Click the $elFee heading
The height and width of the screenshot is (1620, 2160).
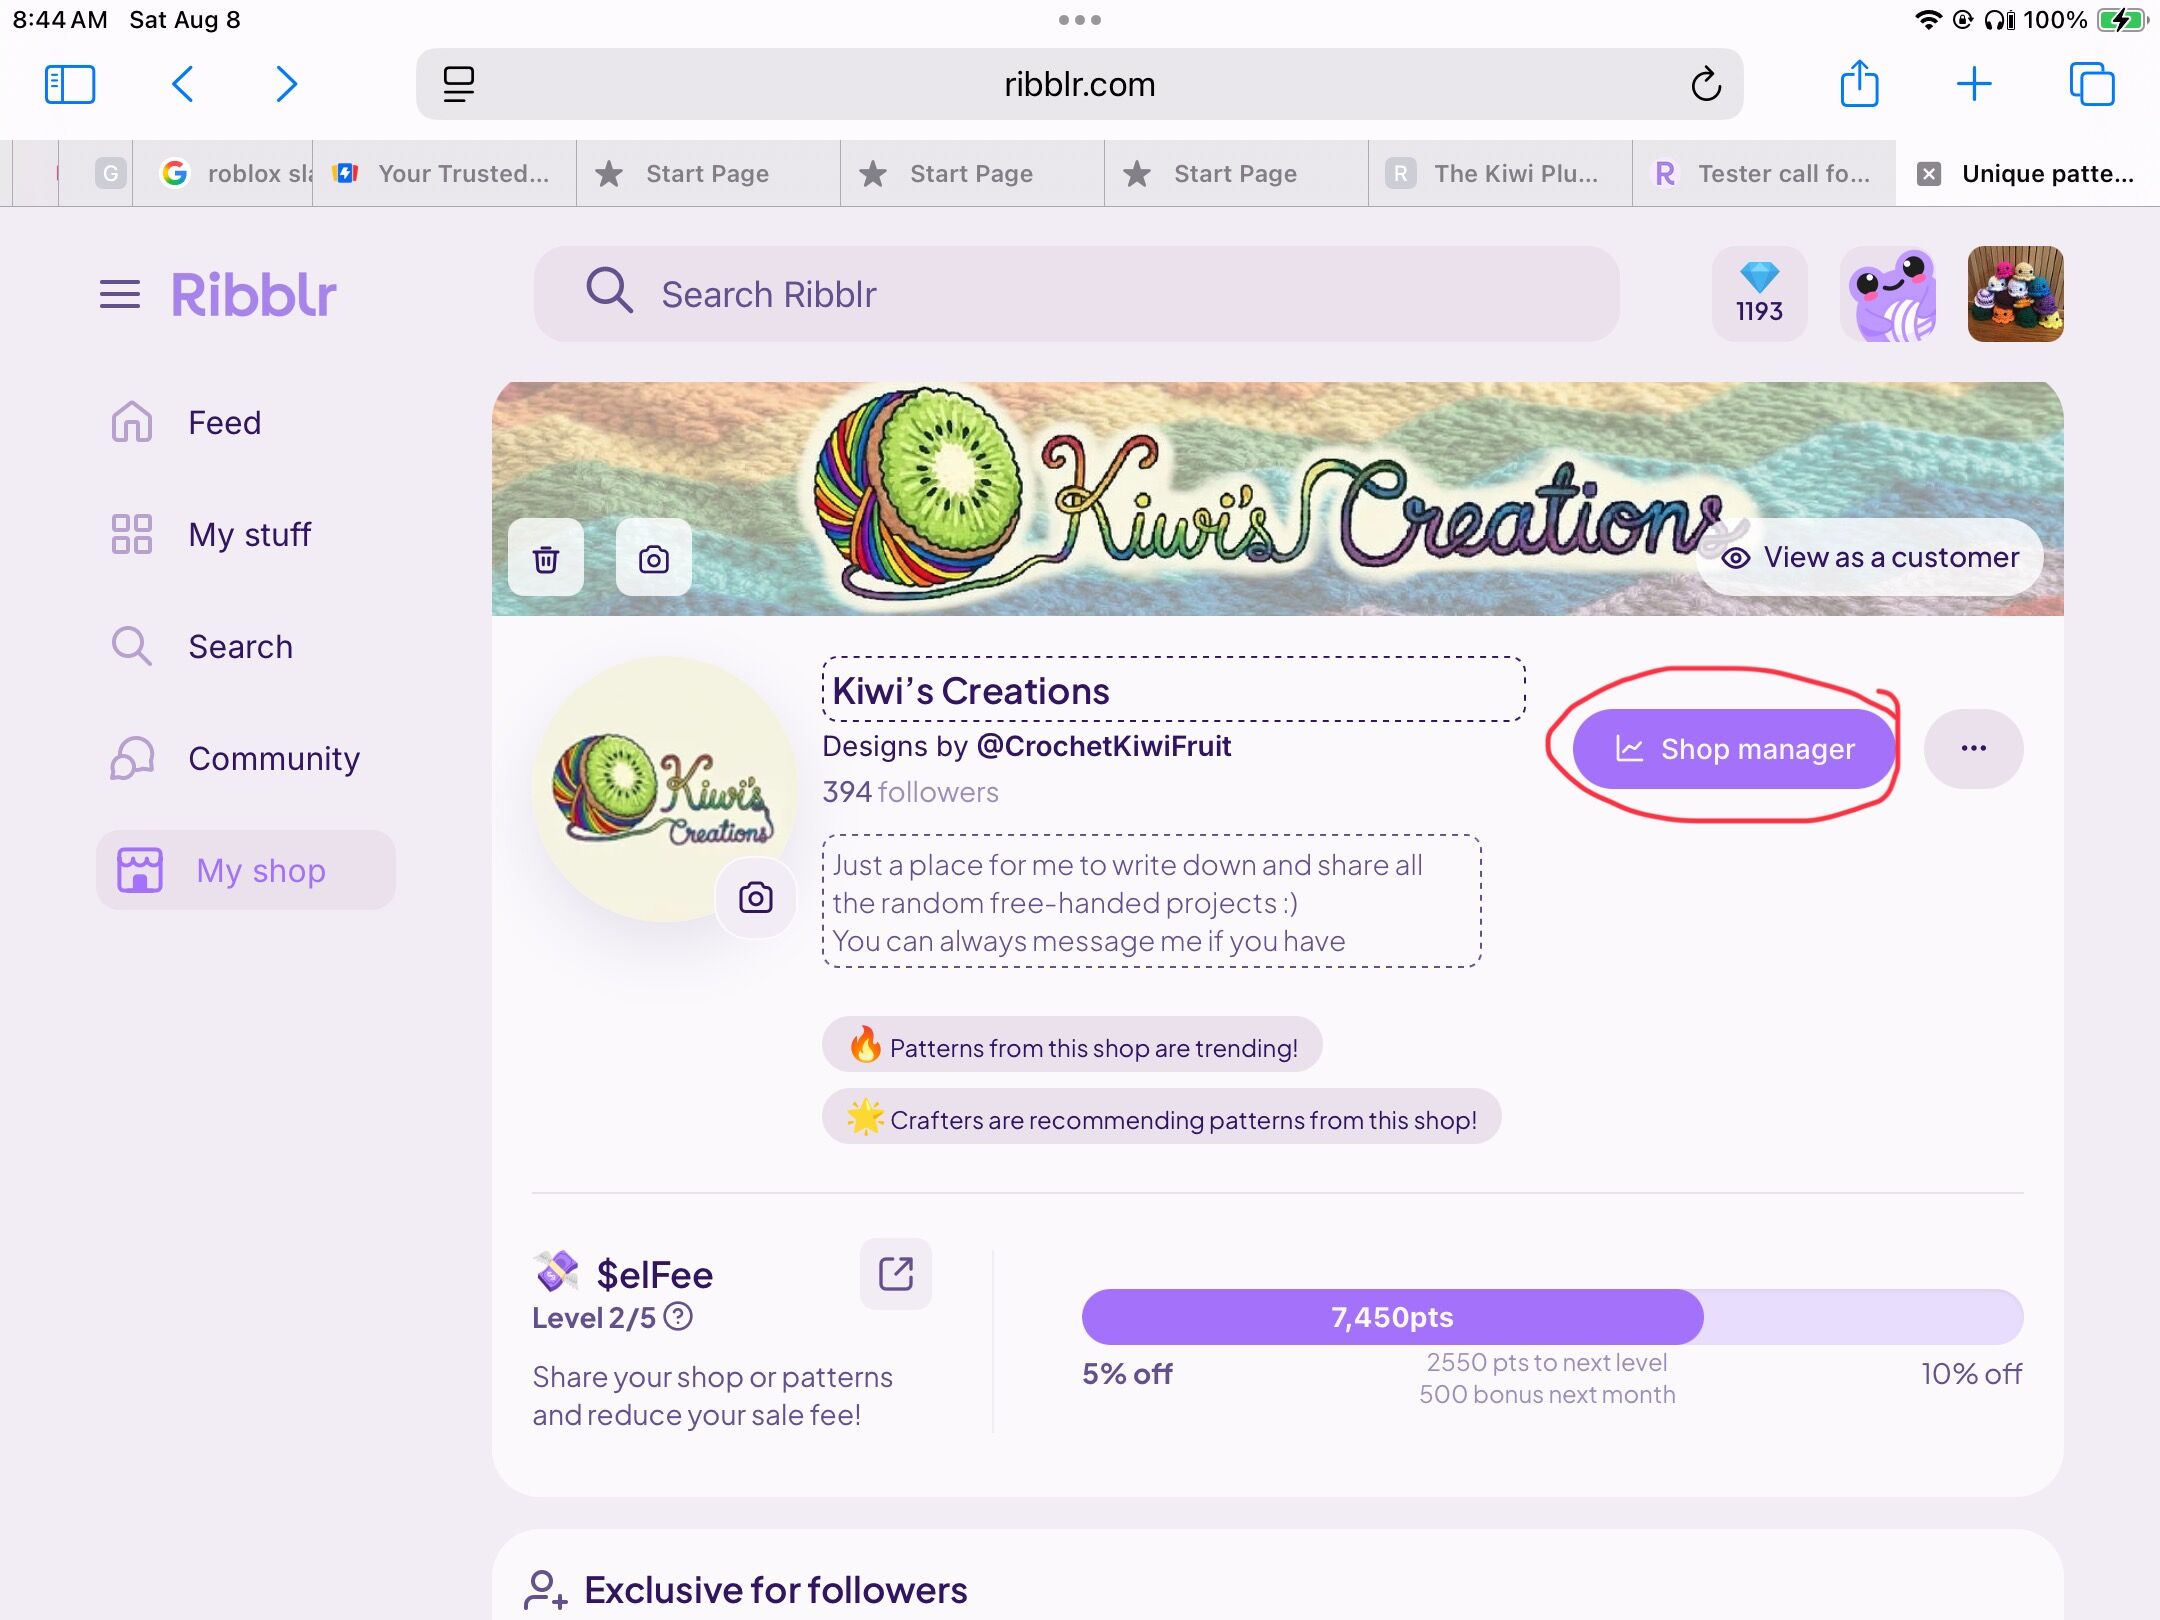(654, 1274)
